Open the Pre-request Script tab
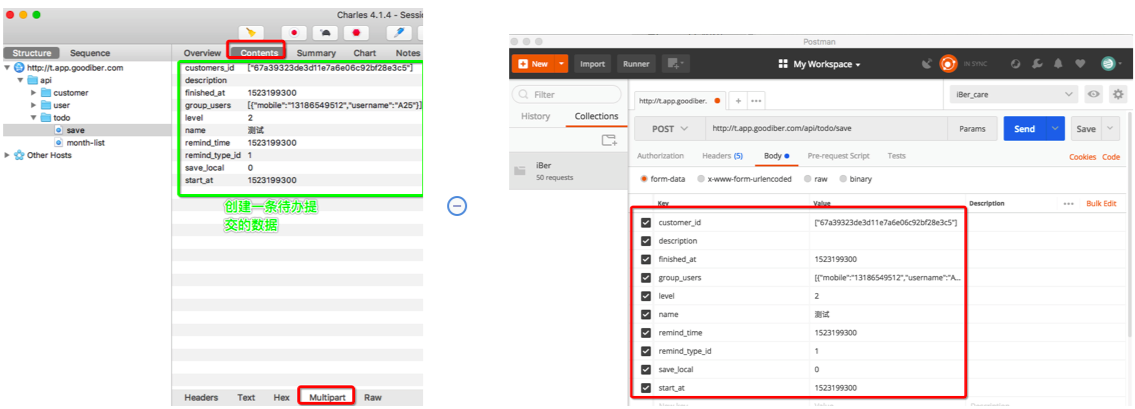This screenshot has width=1135, height=409. pos(838,156)
